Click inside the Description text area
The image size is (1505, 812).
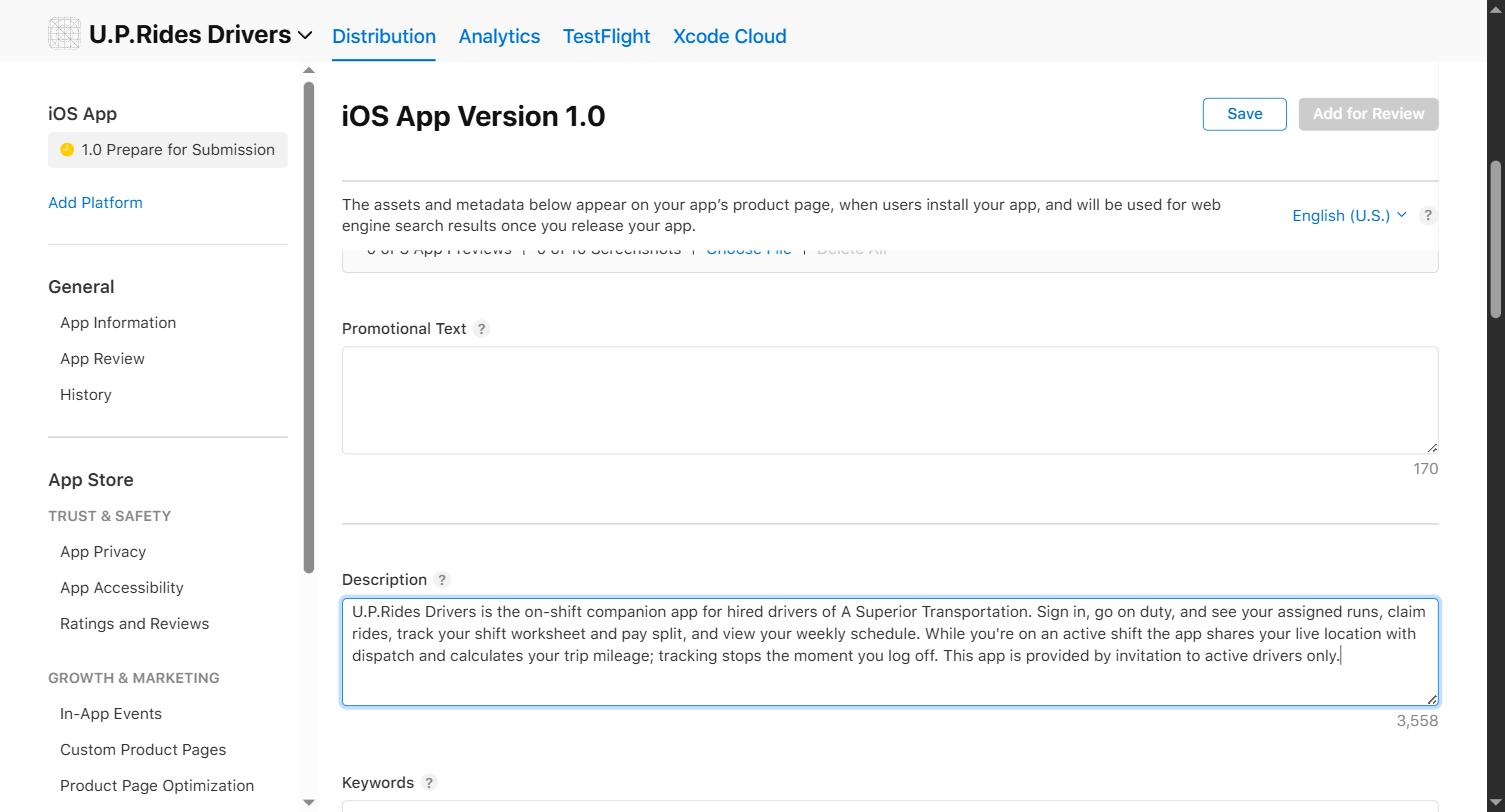pyautogui.click(x=890, y=652)
